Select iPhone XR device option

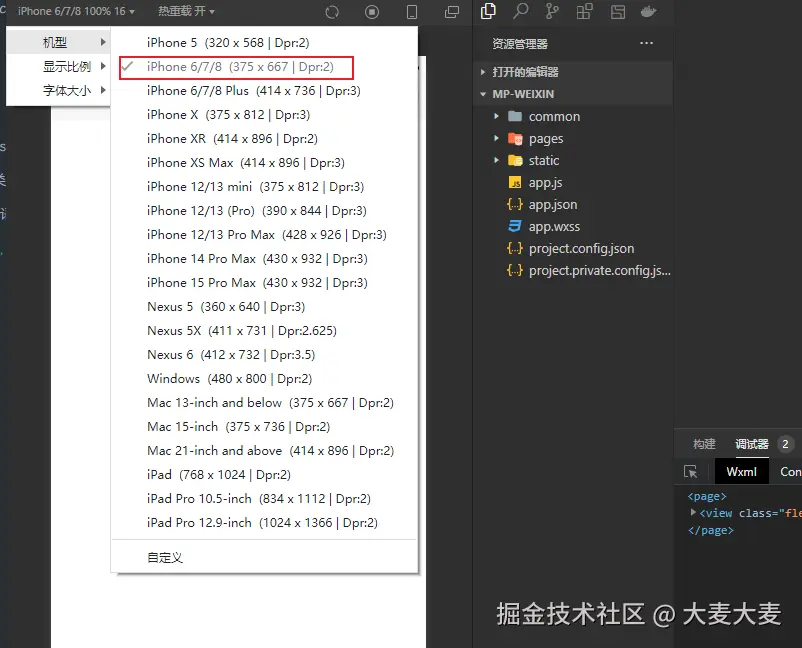(x=264, y=139)
